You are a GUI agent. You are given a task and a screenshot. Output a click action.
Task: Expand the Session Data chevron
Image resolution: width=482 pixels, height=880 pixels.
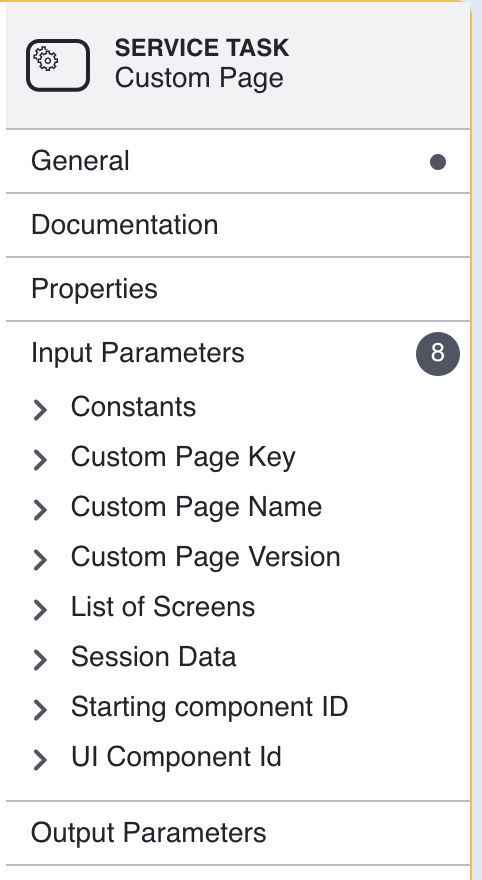(x=40, y=659)
